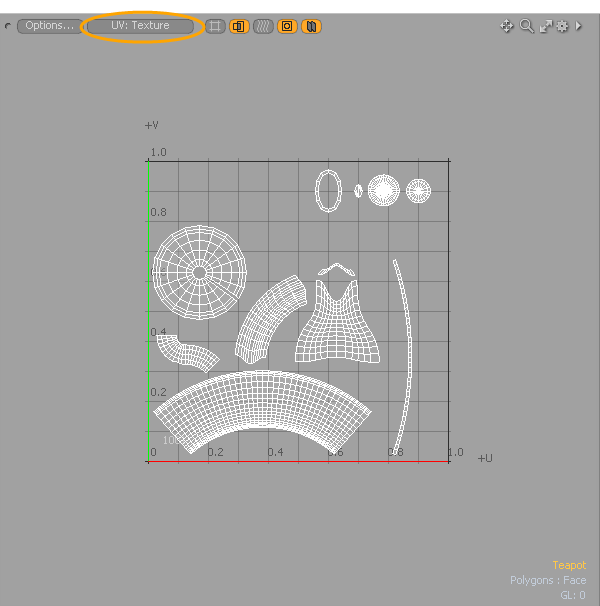Toggle the first orange overlapping-squares icon

(x=240, y=26)
